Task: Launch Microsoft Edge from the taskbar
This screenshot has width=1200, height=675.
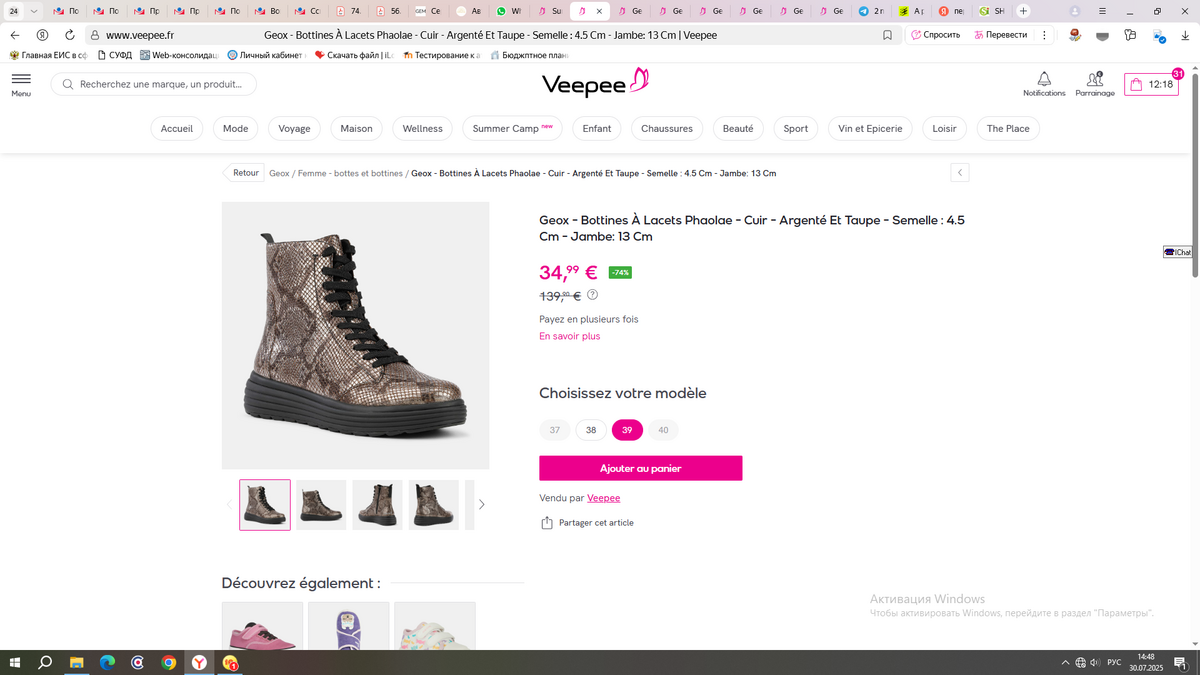Action: [107, 662]
